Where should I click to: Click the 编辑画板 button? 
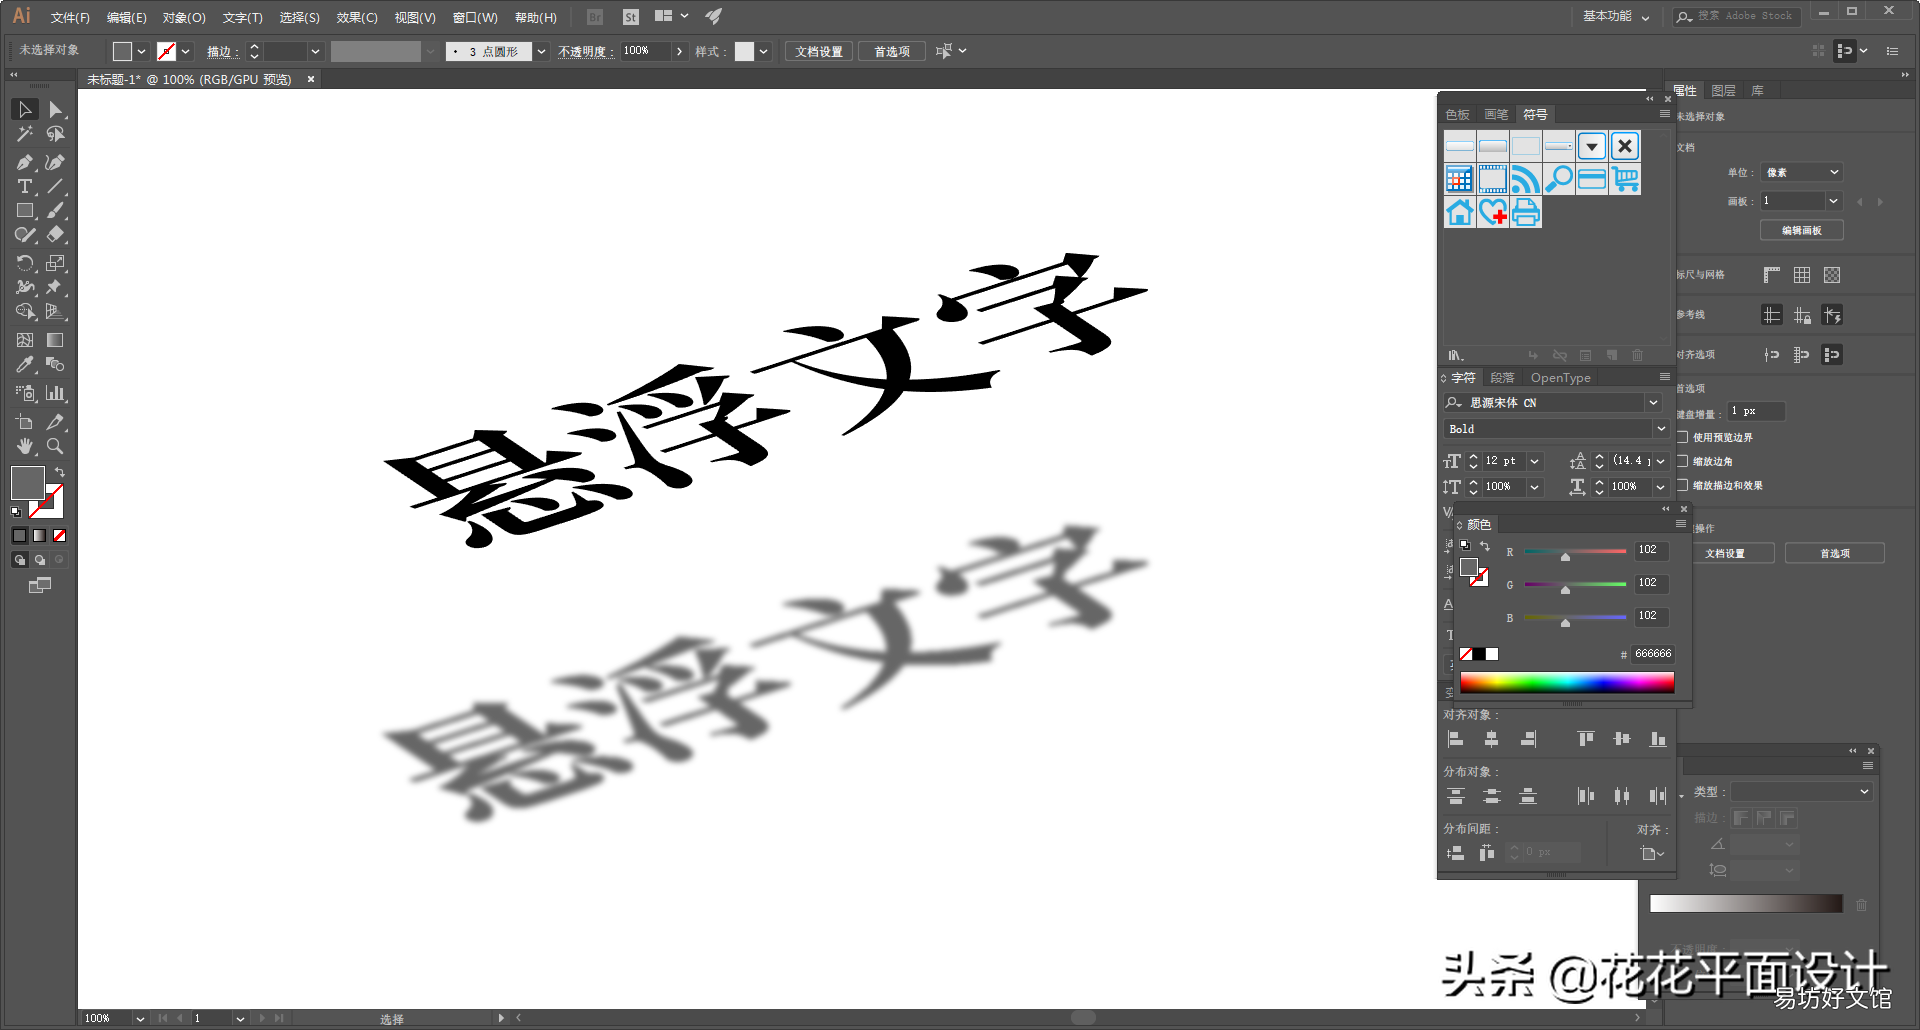click(1802, 231)
